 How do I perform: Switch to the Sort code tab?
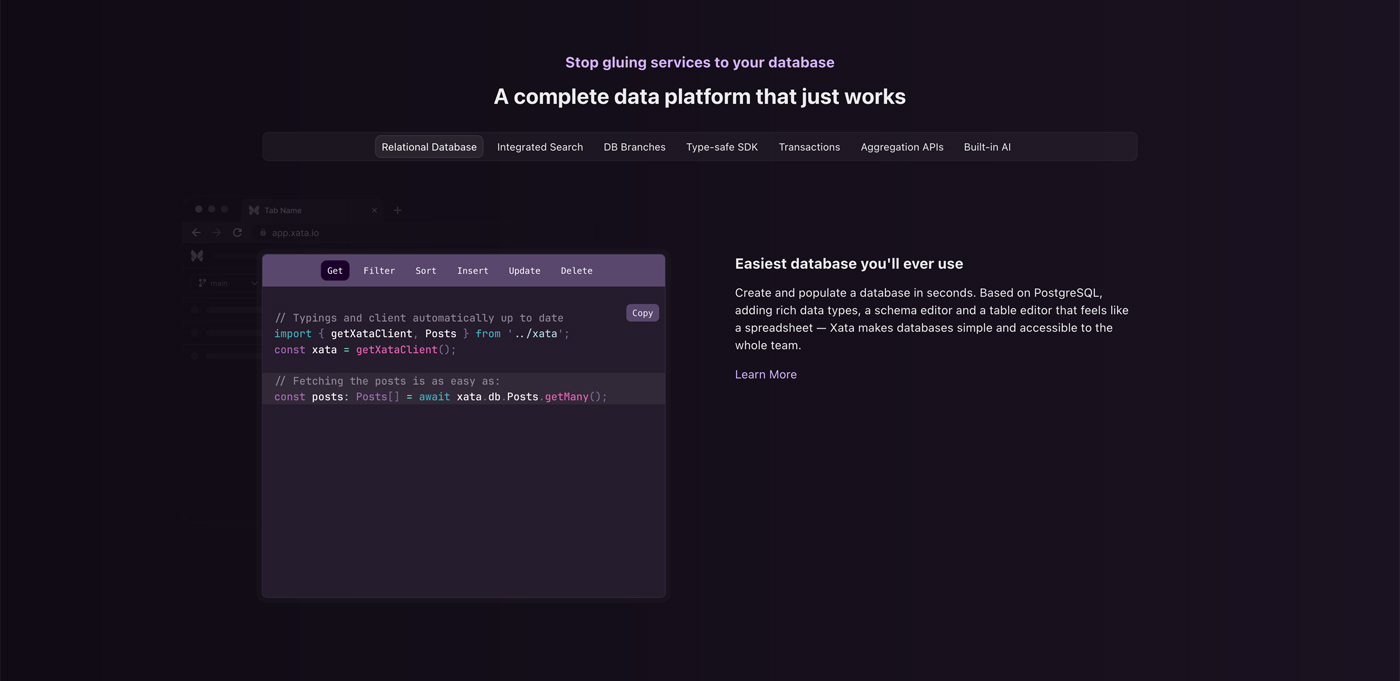(425, 270)
